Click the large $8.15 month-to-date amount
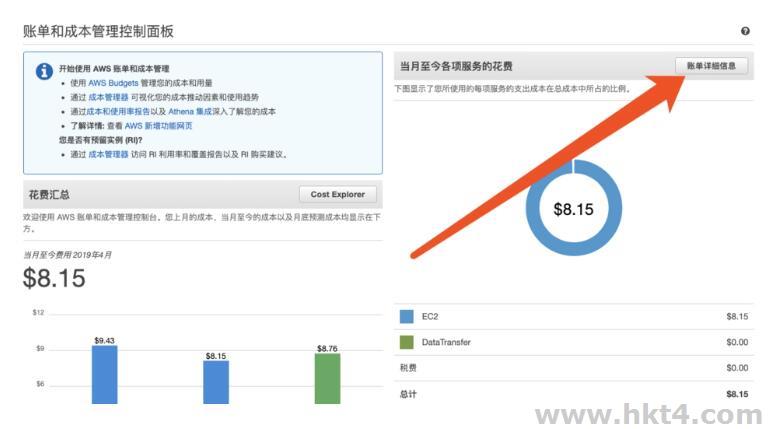This screenshot has height=429, width=773. pyautogui.click(x=54, y=278)
